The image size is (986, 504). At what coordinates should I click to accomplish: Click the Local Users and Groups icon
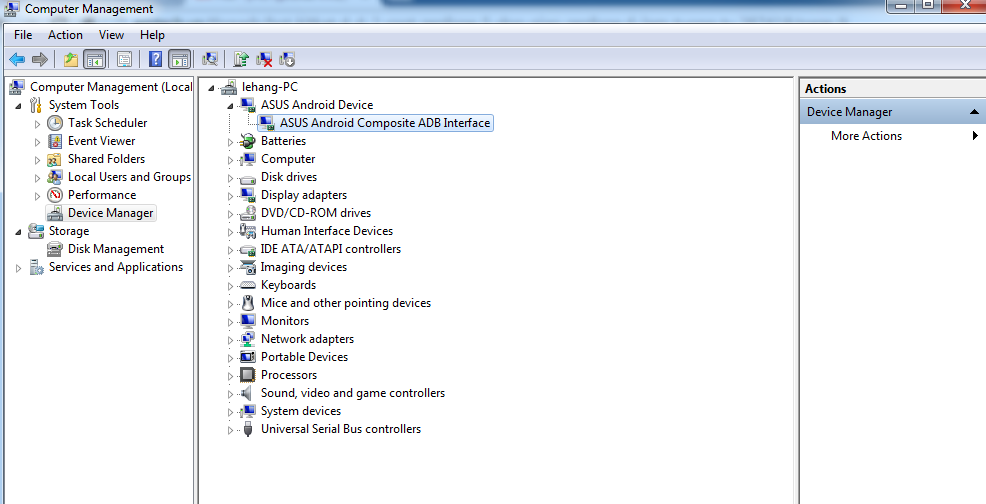click(55, 177)
